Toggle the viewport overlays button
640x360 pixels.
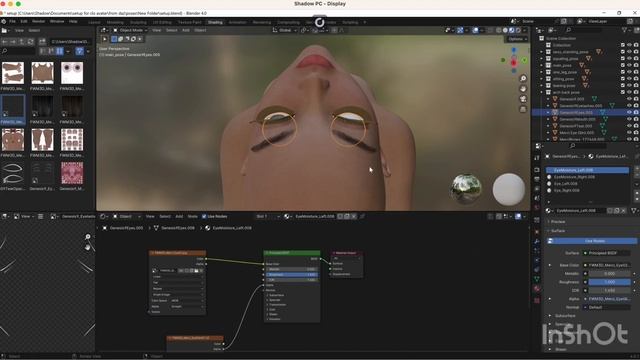click(476, 30)
